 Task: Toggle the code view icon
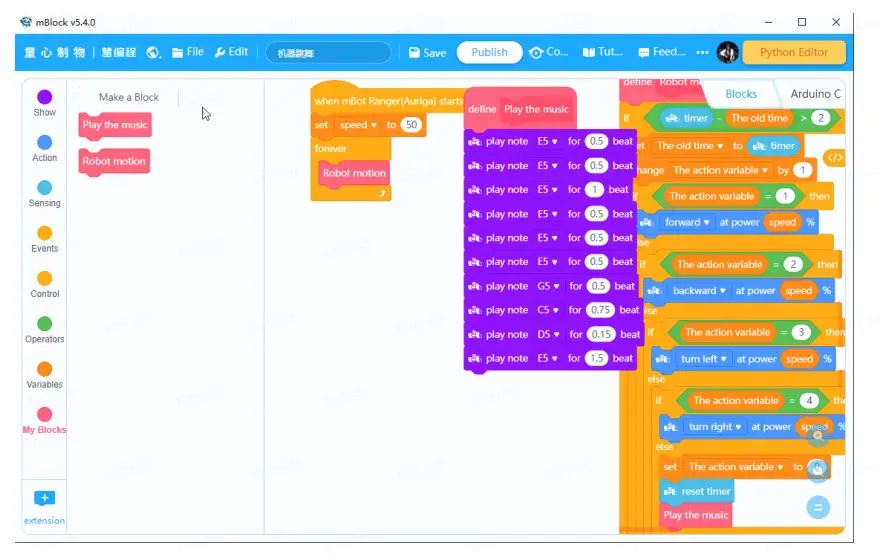point(834,158)
